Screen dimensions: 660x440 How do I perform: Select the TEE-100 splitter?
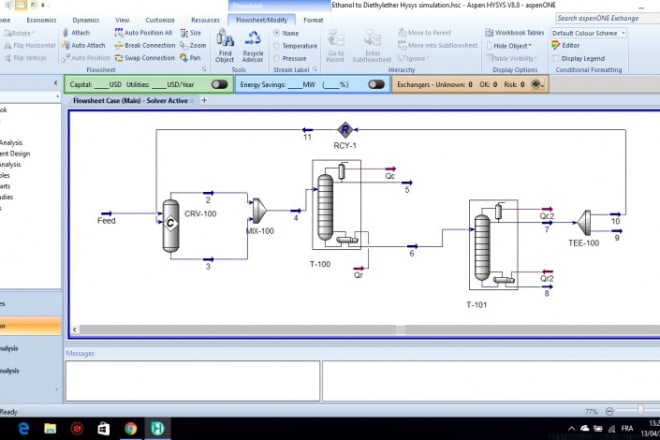(x=584, y=223)
